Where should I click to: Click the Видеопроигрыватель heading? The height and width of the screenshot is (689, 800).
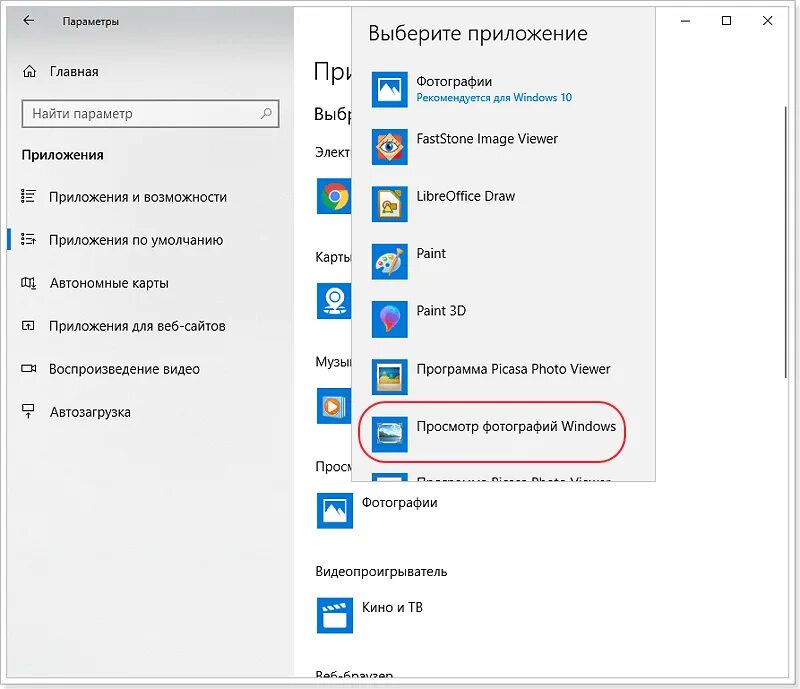(381, 572)
